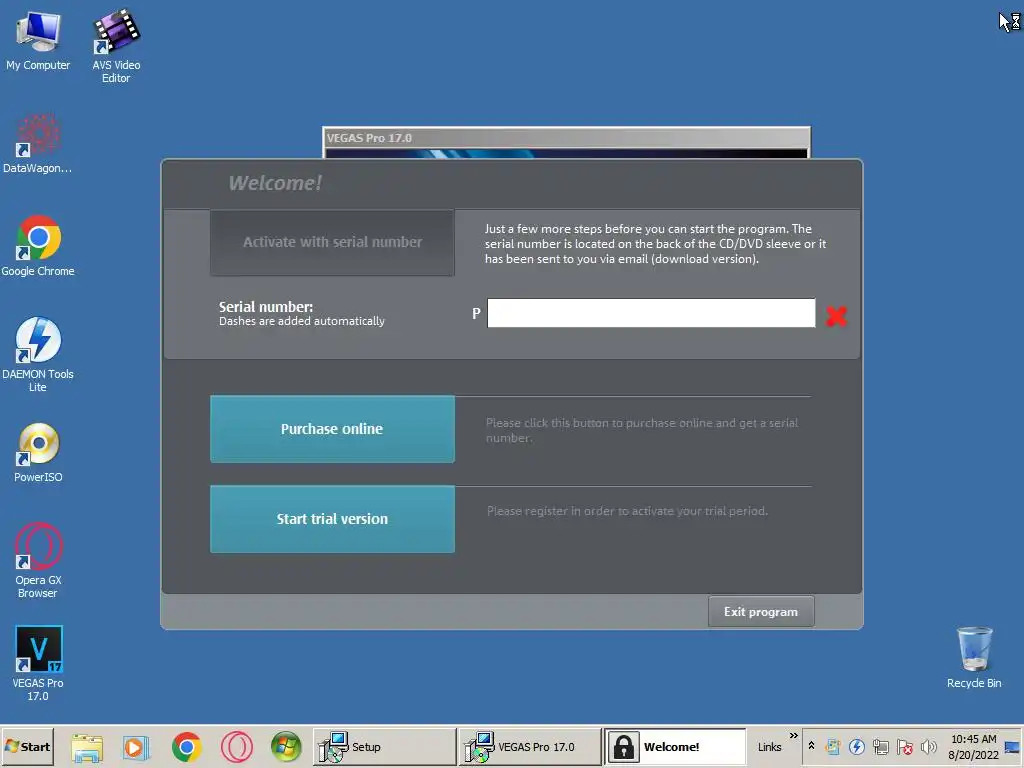Open the security alert red shield tray icon
The width and height of the screenshot is (1024, 768).
click(x=904, y=746)
